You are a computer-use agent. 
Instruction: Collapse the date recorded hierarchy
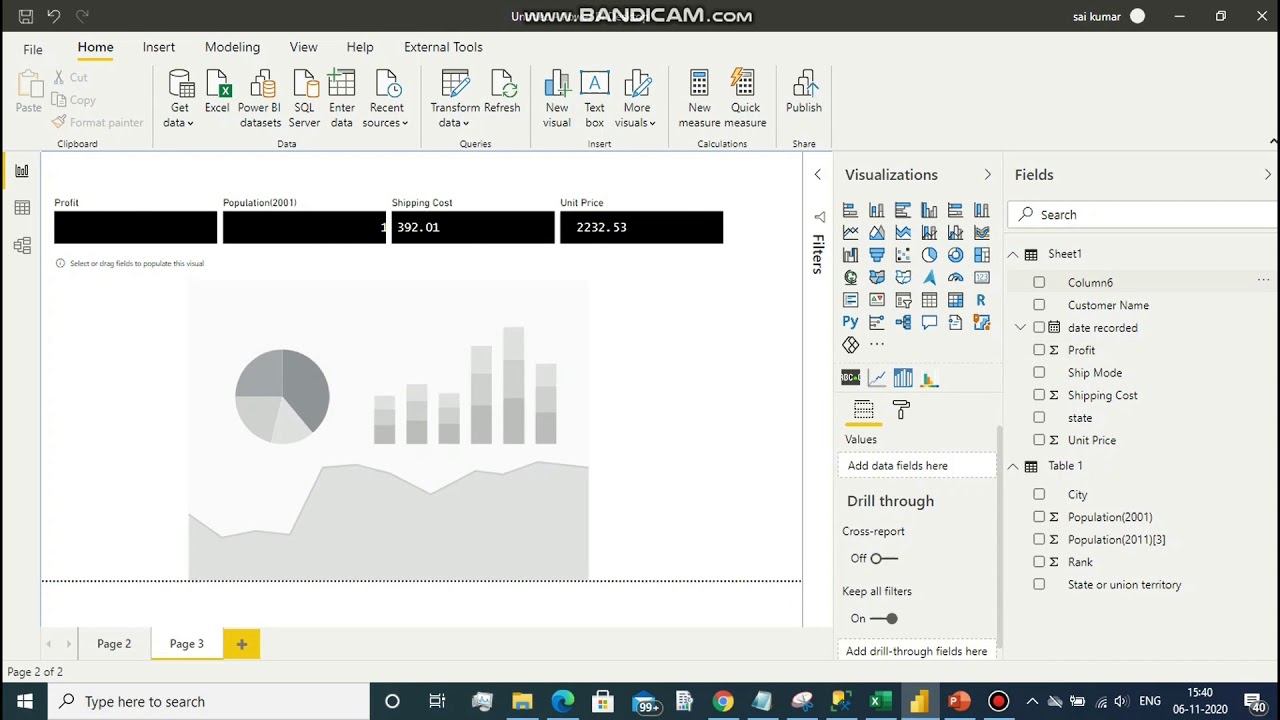click(x=1020, y=327)
